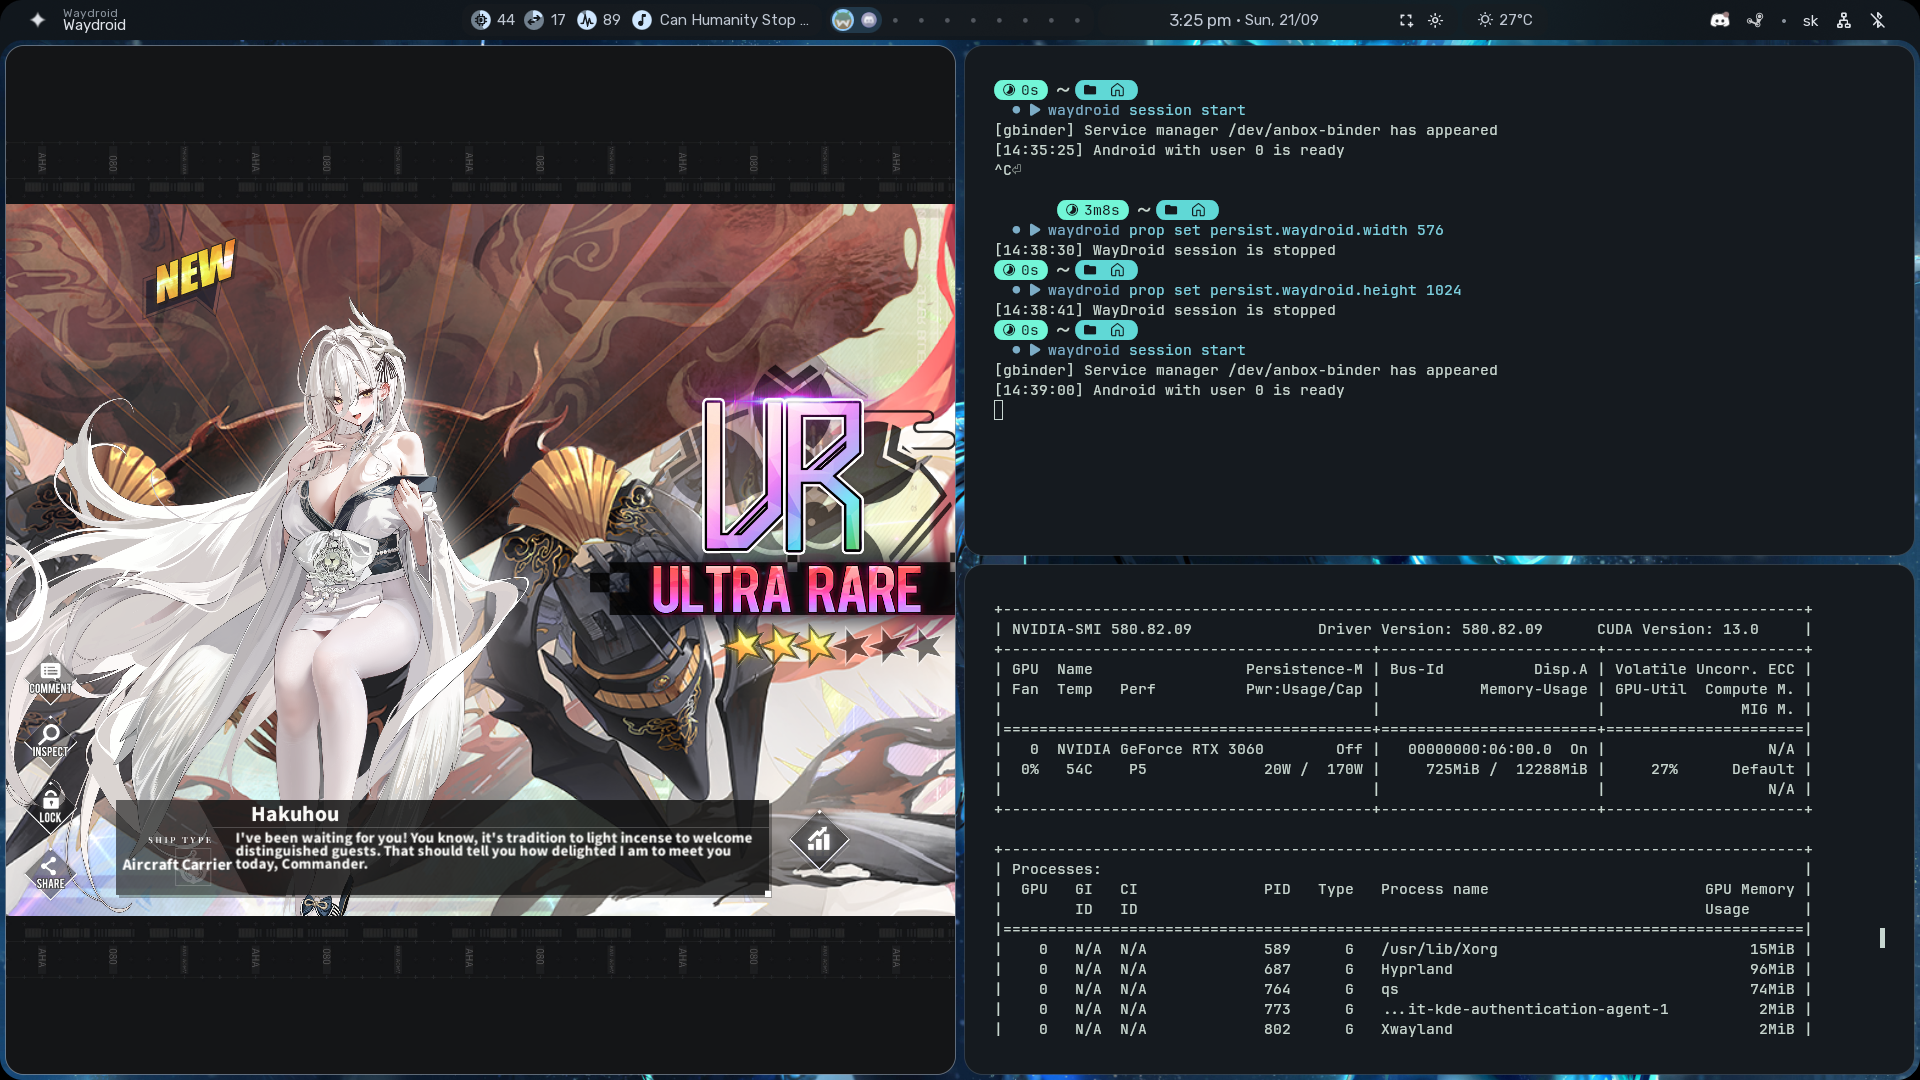
Task: Click the swap usage icon showing 17
Action: pyautogui.click(x=534, y=20)
